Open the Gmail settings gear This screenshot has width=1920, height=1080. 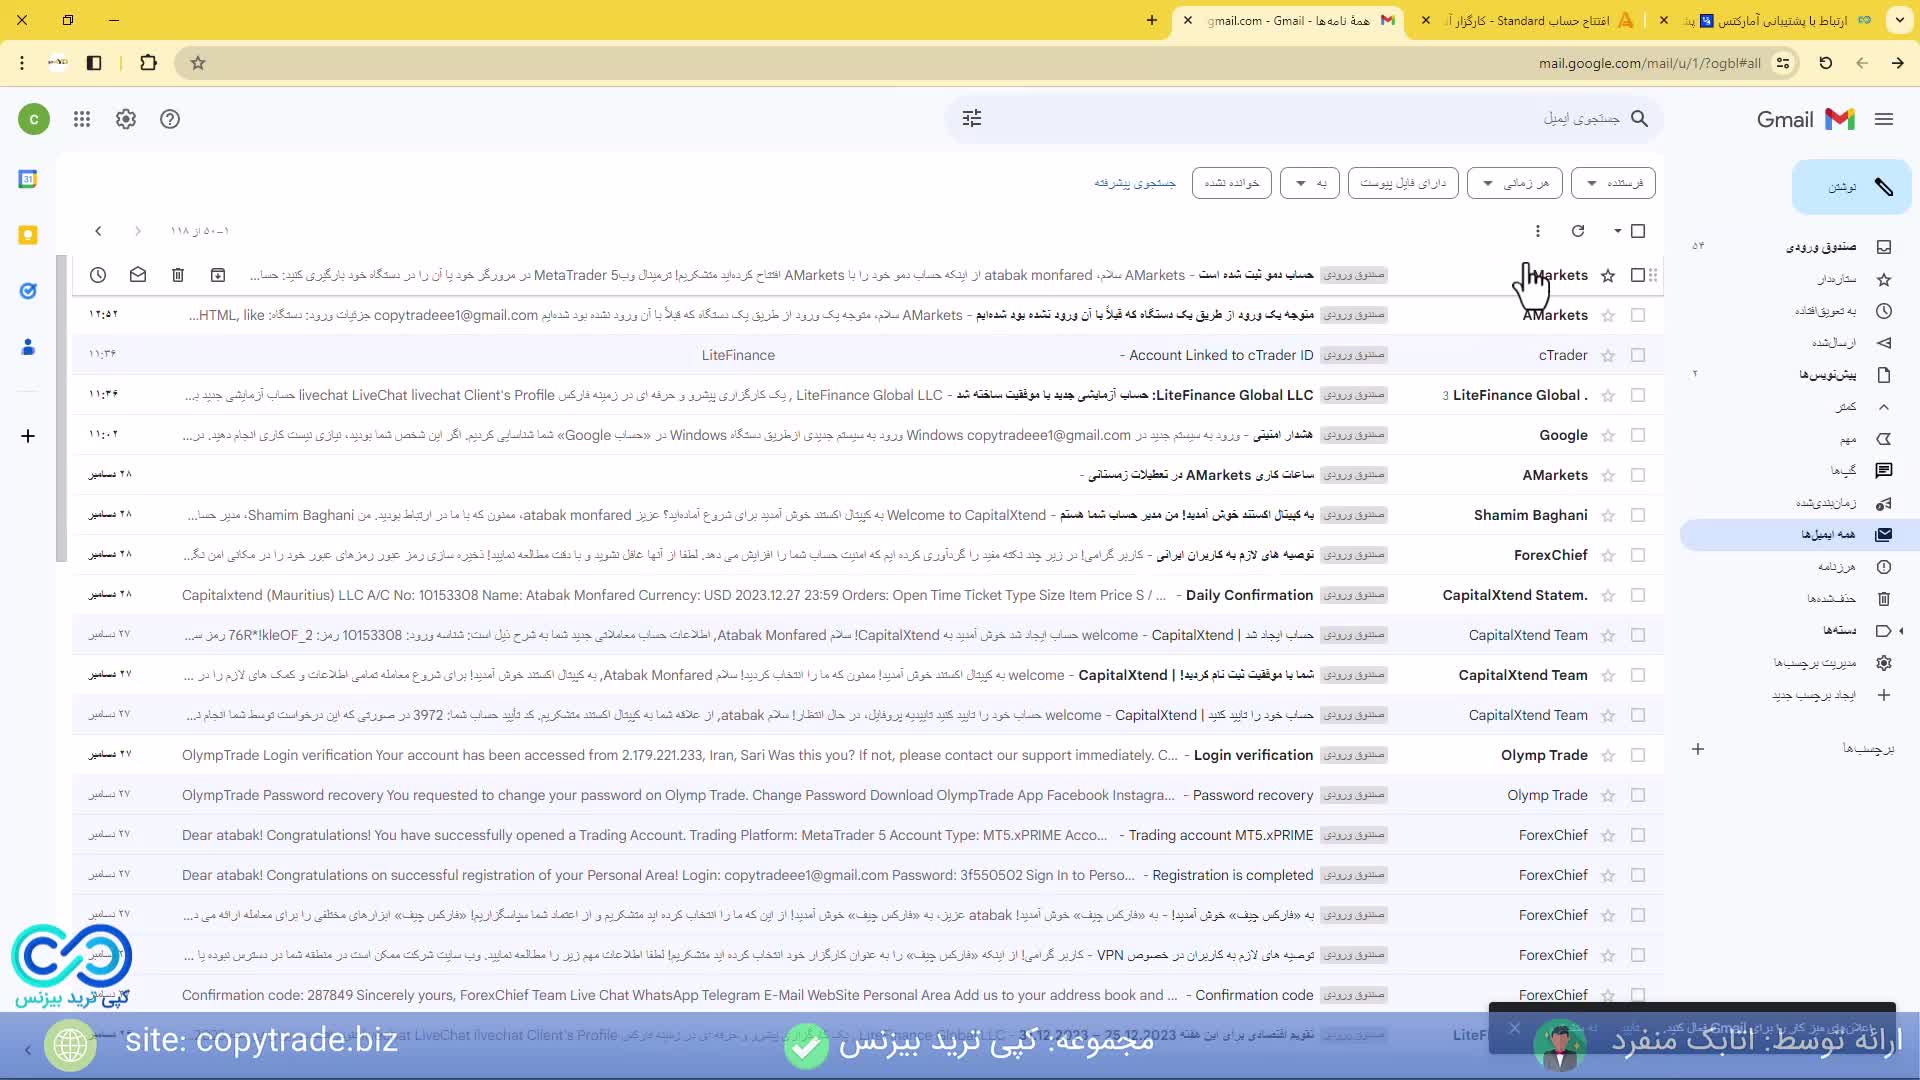(126, 119)
